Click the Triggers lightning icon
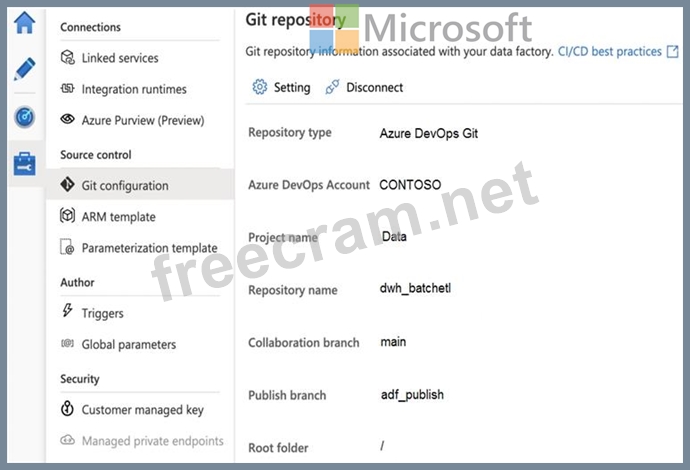Screen dimensions: 690x470 [68, 313]
